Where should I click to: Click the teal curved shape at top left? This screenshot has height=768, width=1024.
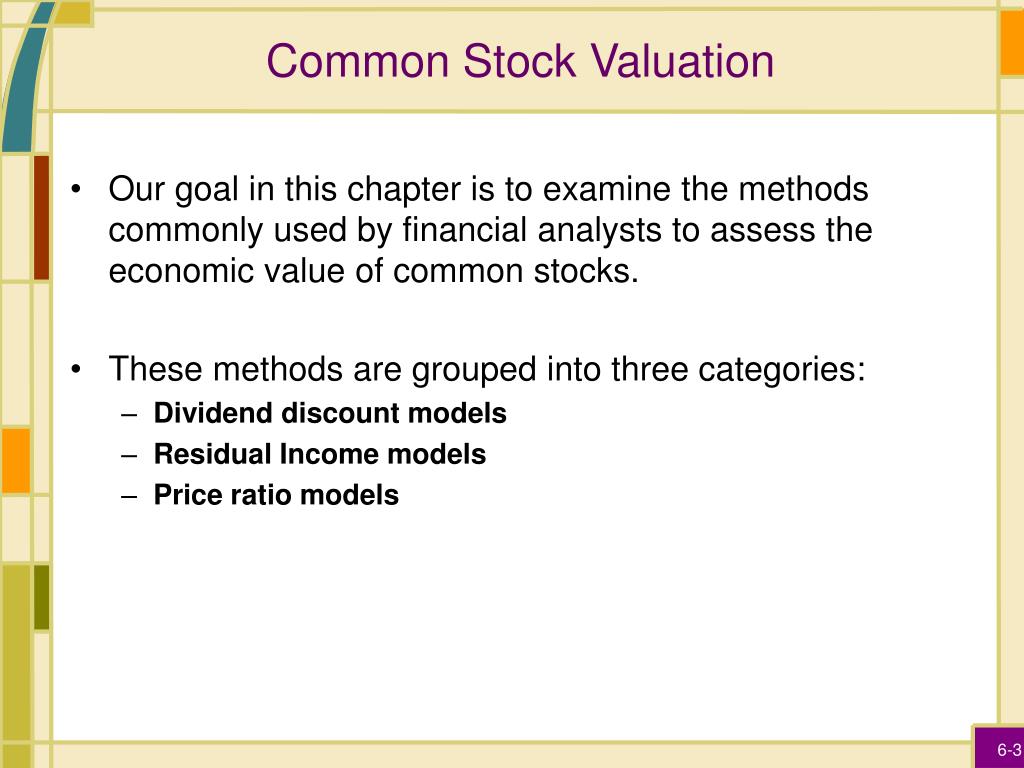point(25,77)
